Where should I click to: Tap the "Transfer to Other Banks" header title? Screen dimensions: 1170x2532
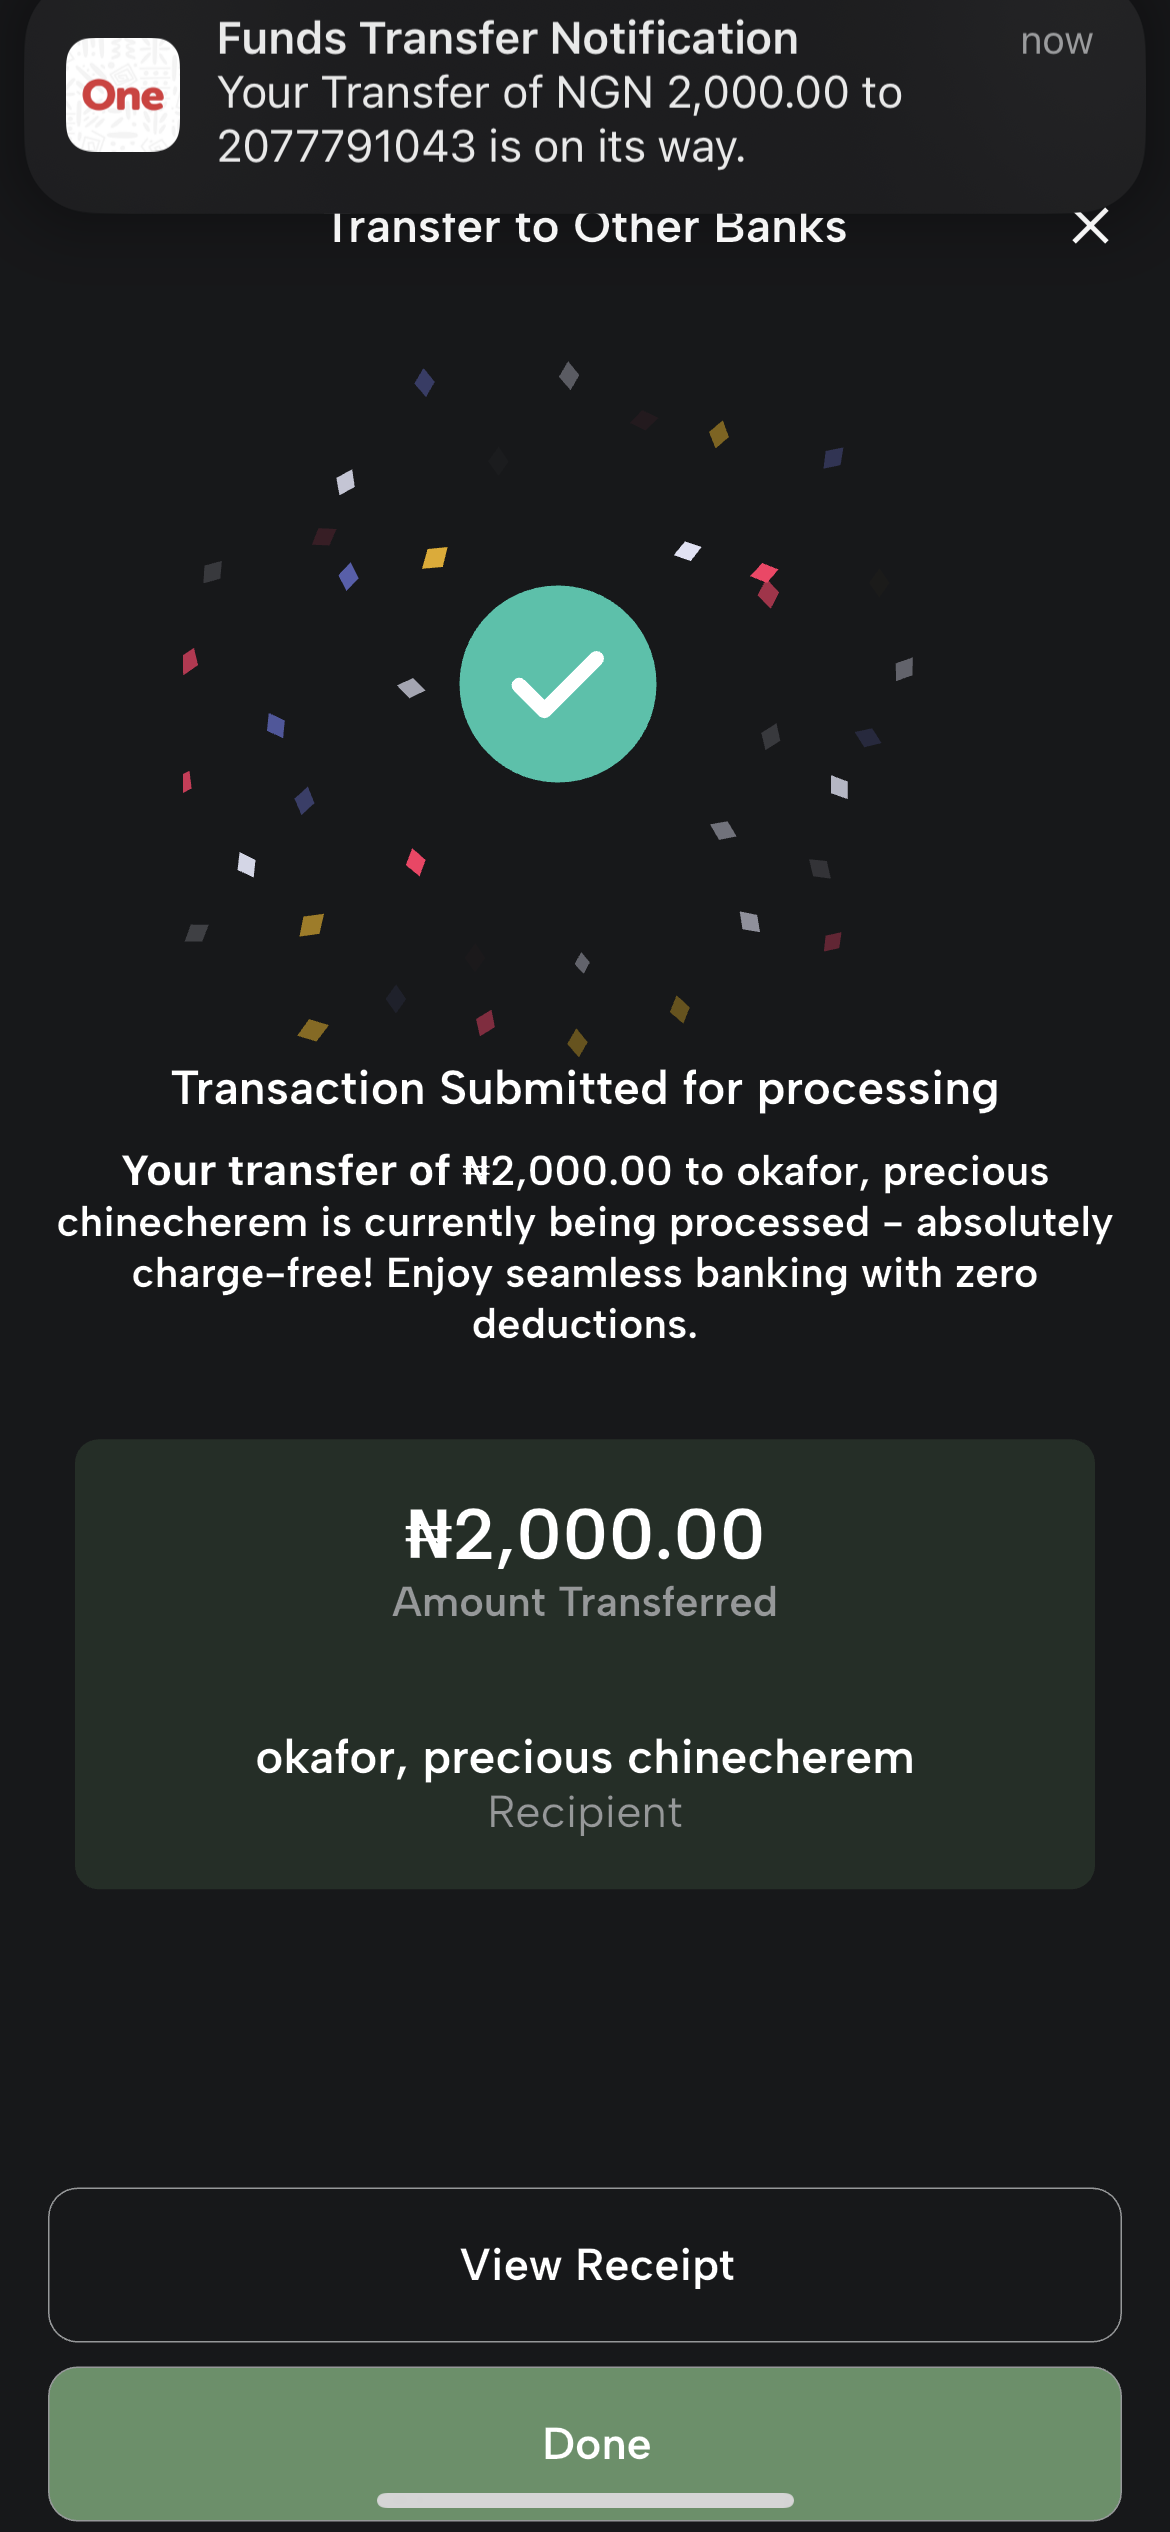[588, 228]
